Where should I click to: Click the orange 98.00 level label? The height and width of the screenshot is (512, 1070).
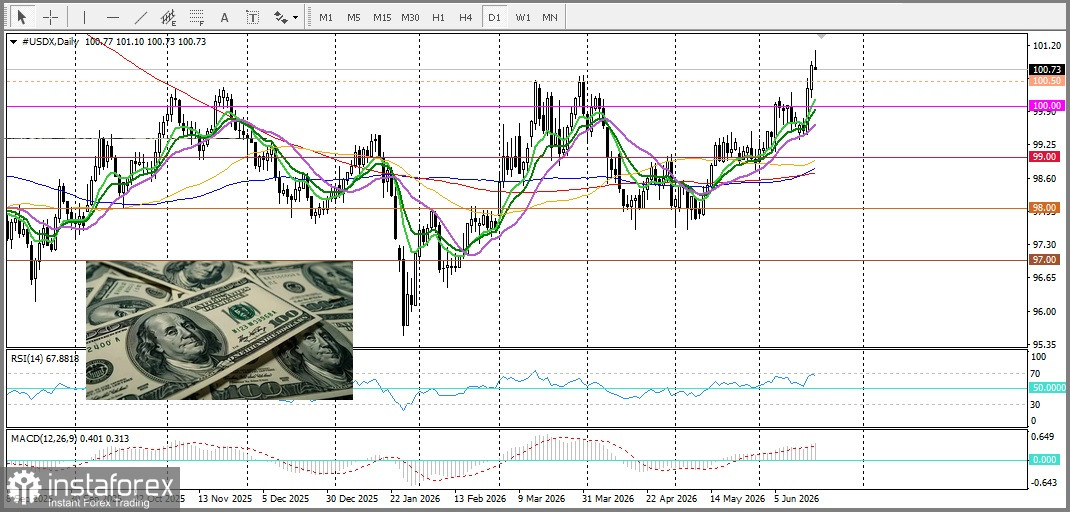[1047, 208]
